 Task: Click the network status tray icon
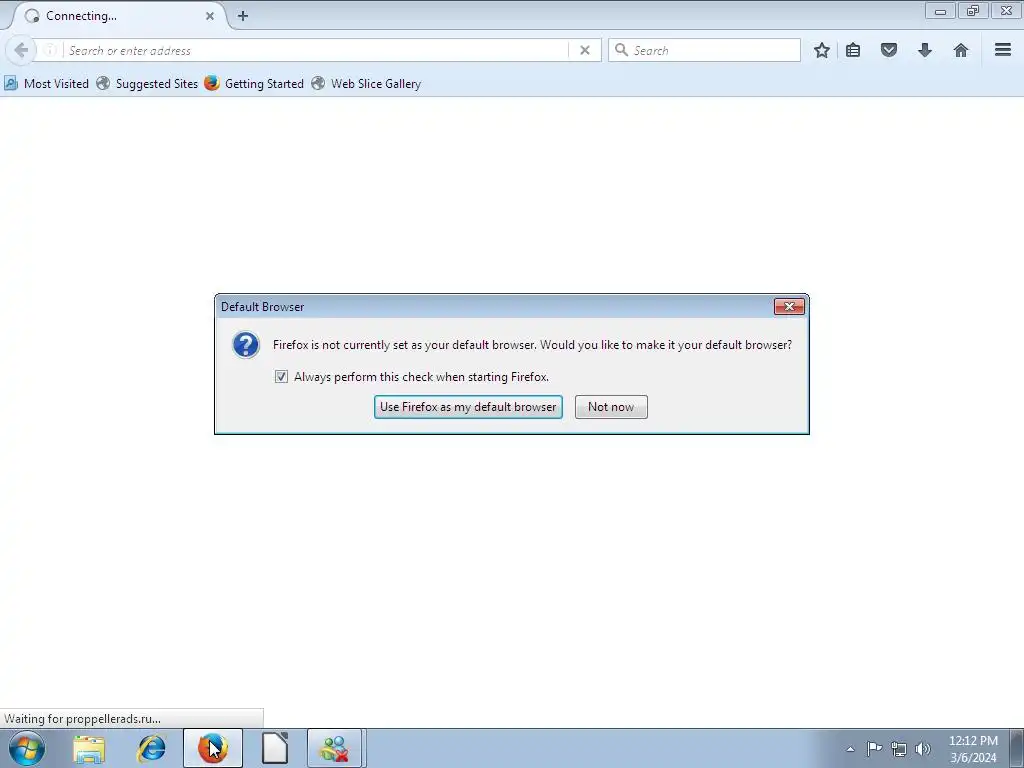pos(899,749)
